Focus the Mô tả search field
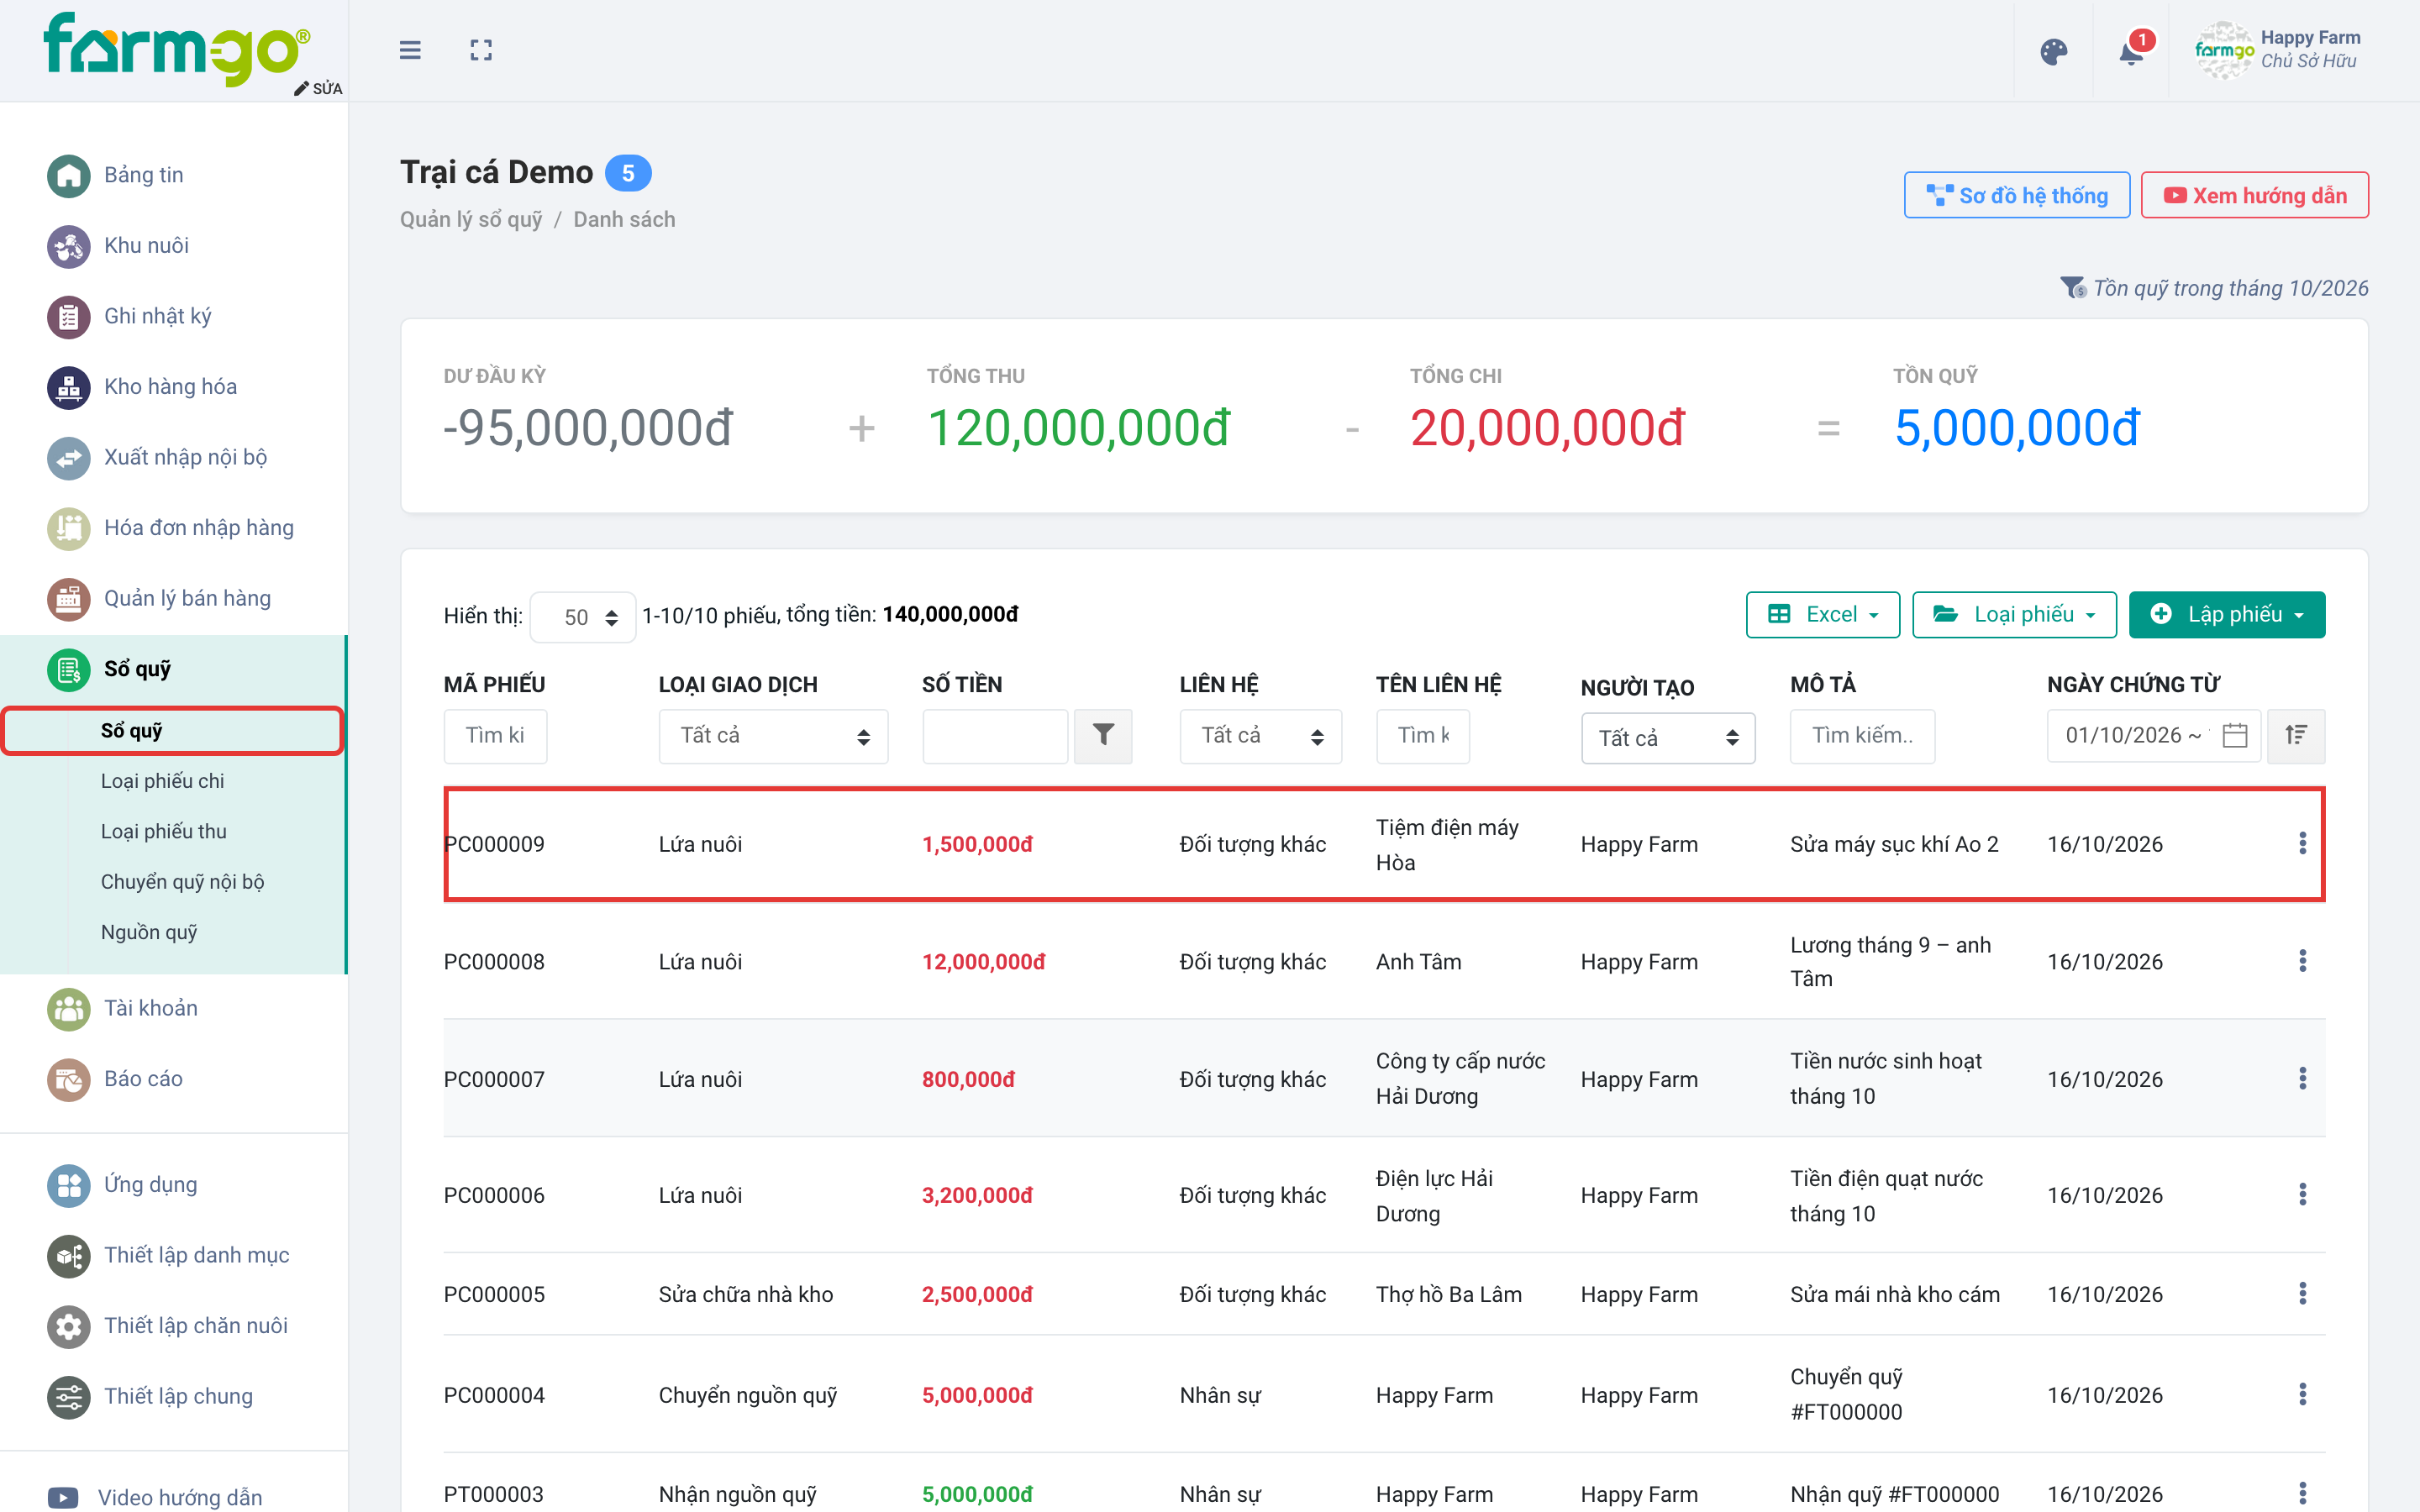 [1862, 736]
